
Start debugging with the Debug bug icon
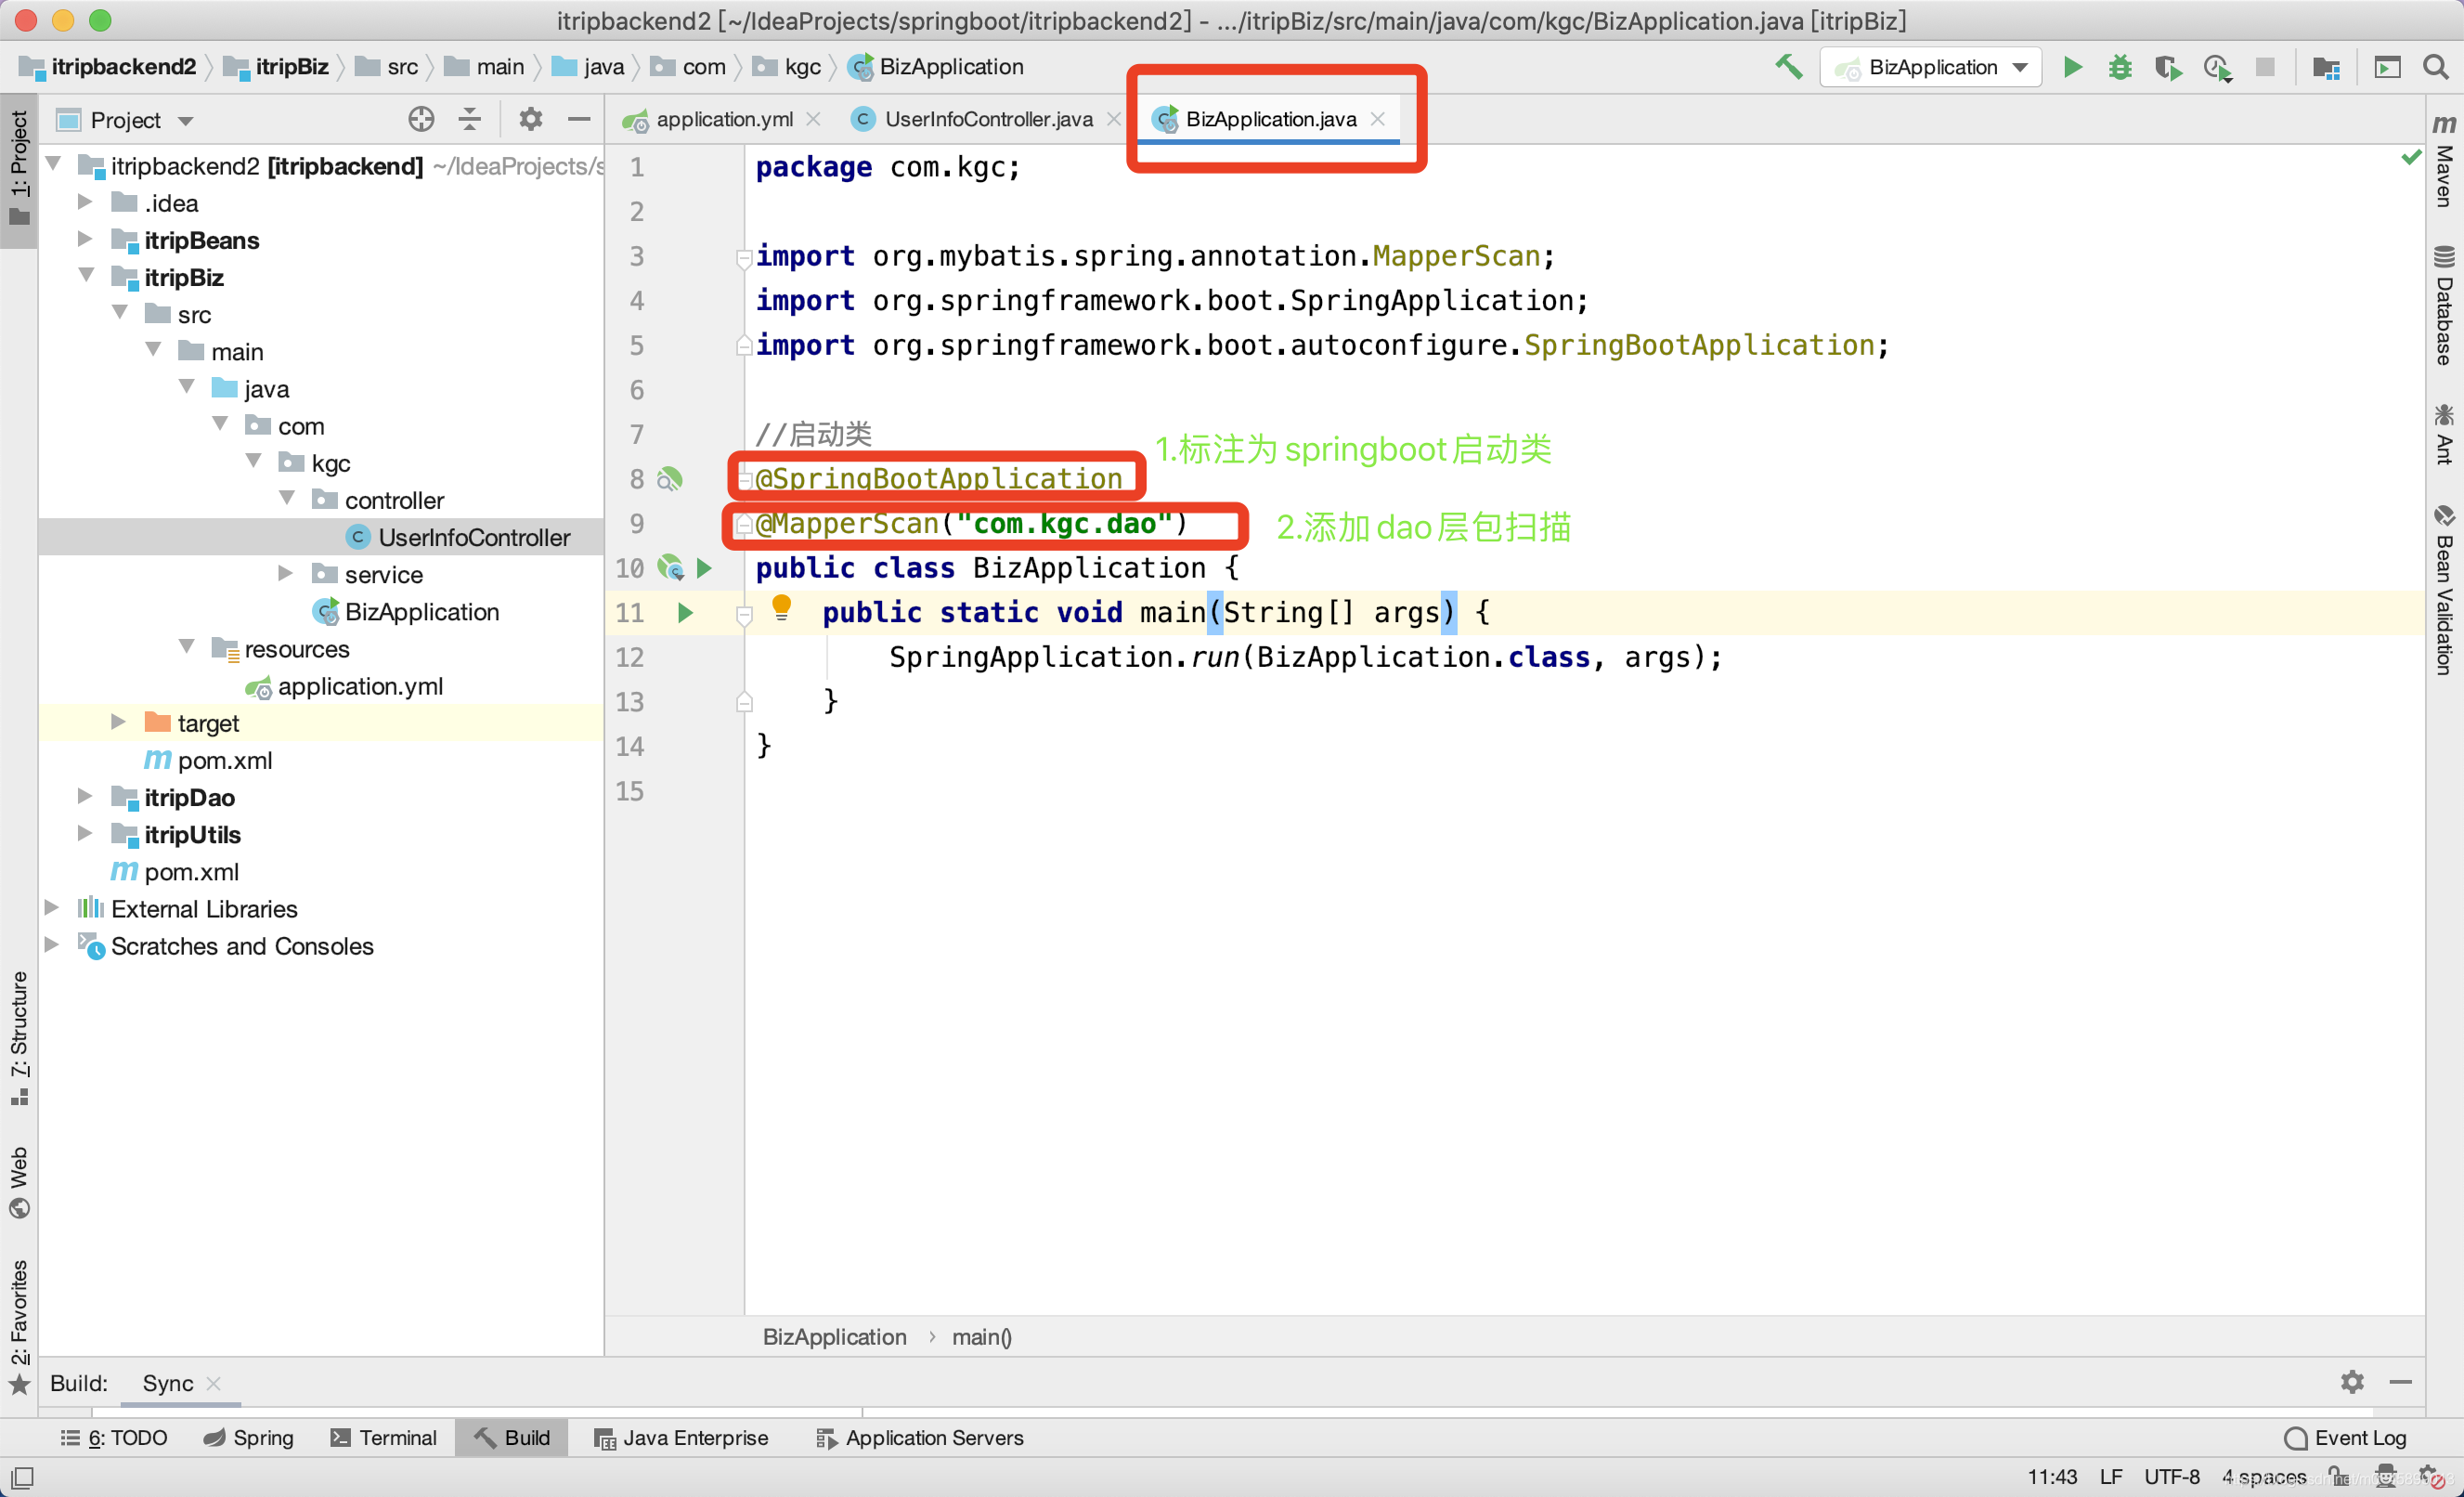click(2120, 67)
